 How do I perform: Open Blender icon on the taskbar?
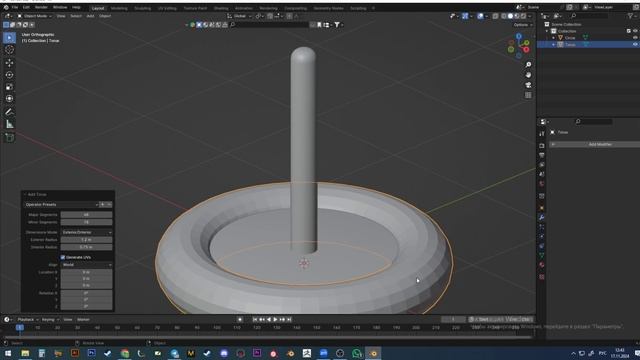pyautogui.click(x=373, y=353)
